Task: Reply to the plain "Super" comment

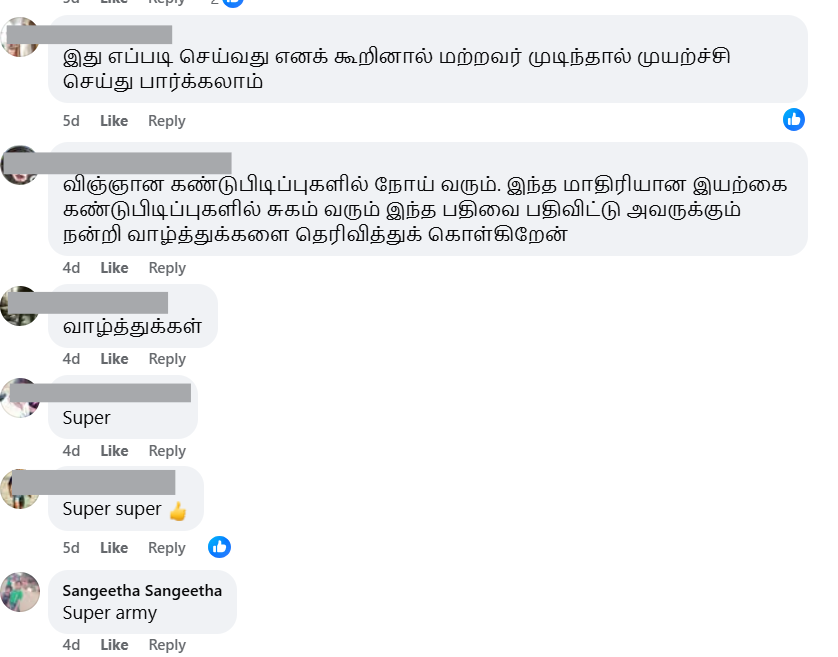Action: pos(167,451)
